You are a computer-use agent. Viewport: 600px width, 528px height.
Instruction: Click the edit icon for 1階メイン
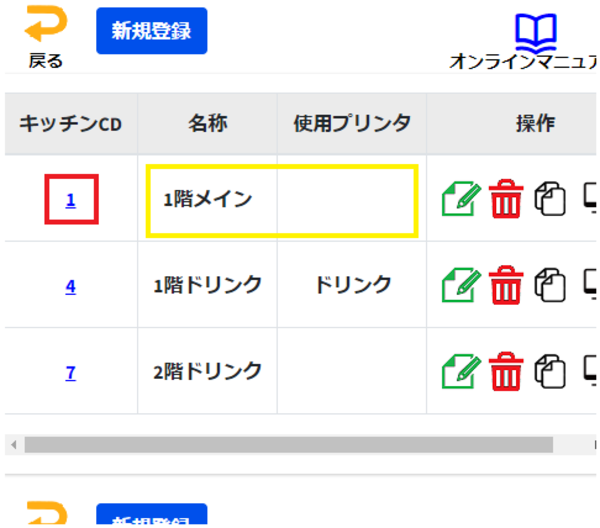pos(460,199)
